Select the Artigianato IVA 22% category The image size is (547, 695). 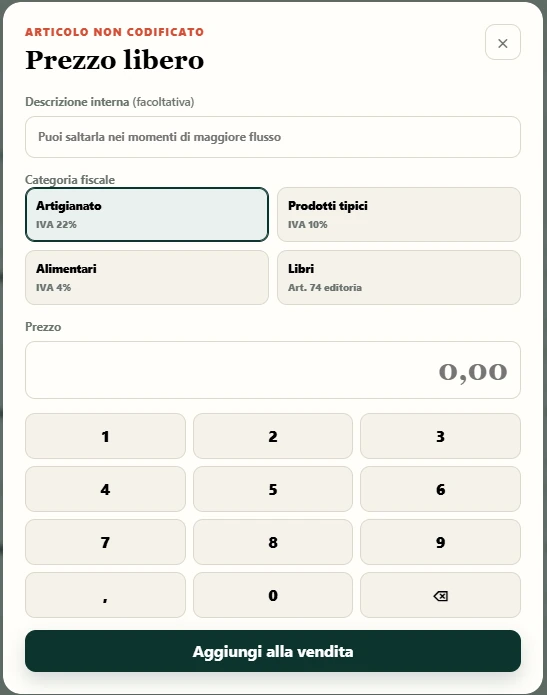click(147, 215)
